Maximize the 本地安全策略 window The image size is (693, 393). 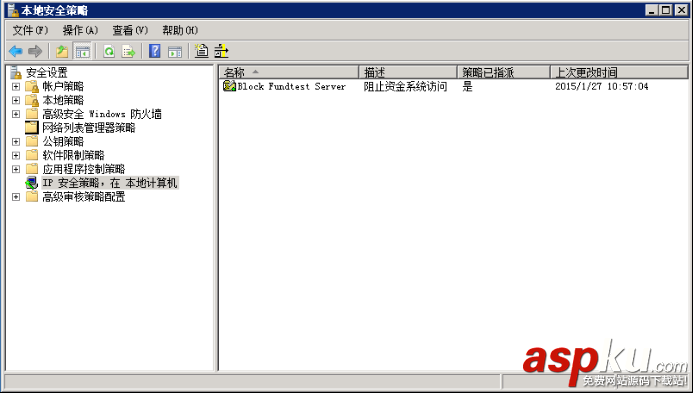click(666, 10)
